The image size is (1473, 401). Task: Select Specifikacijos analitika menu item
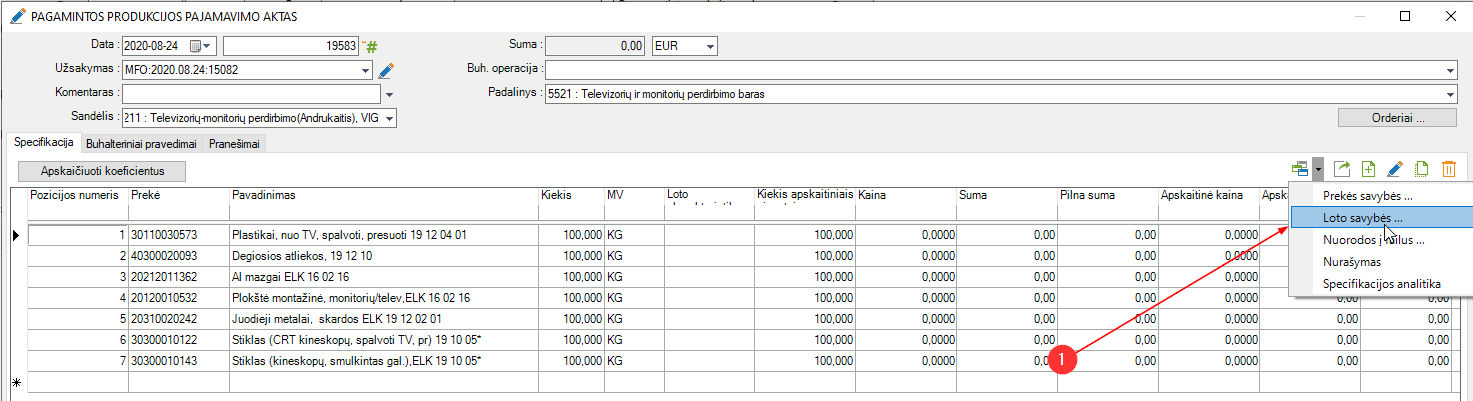click(x=1381, y=284)
